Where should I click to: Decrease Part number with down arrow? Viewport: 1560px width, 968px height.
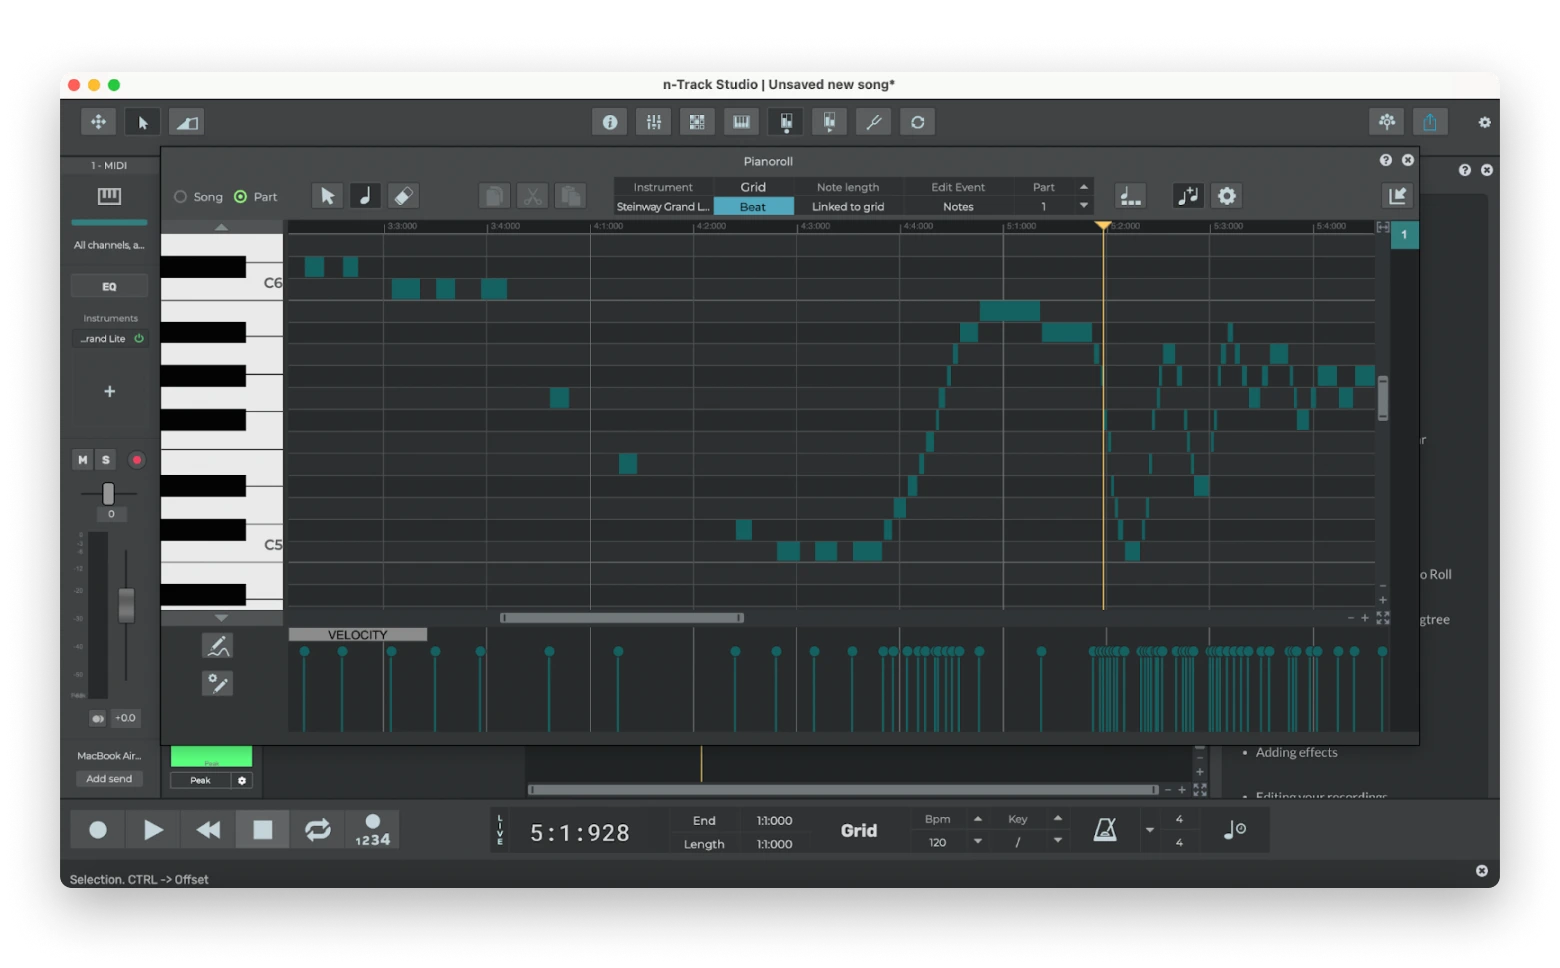1083,206
